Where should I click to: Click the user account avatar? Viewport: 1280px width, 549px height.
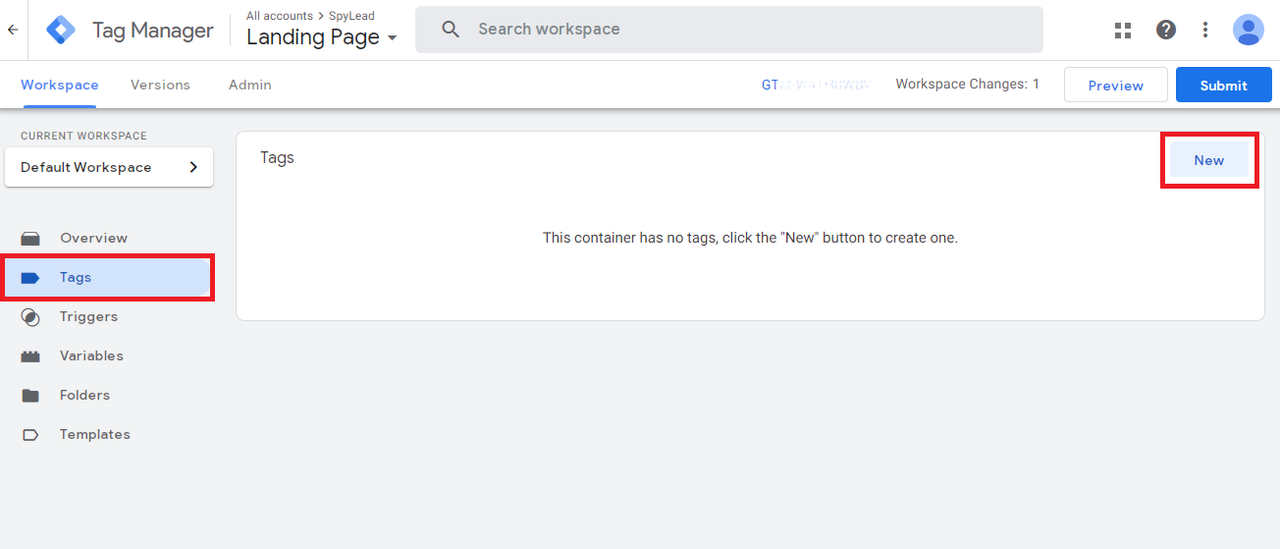point(1248,30)
